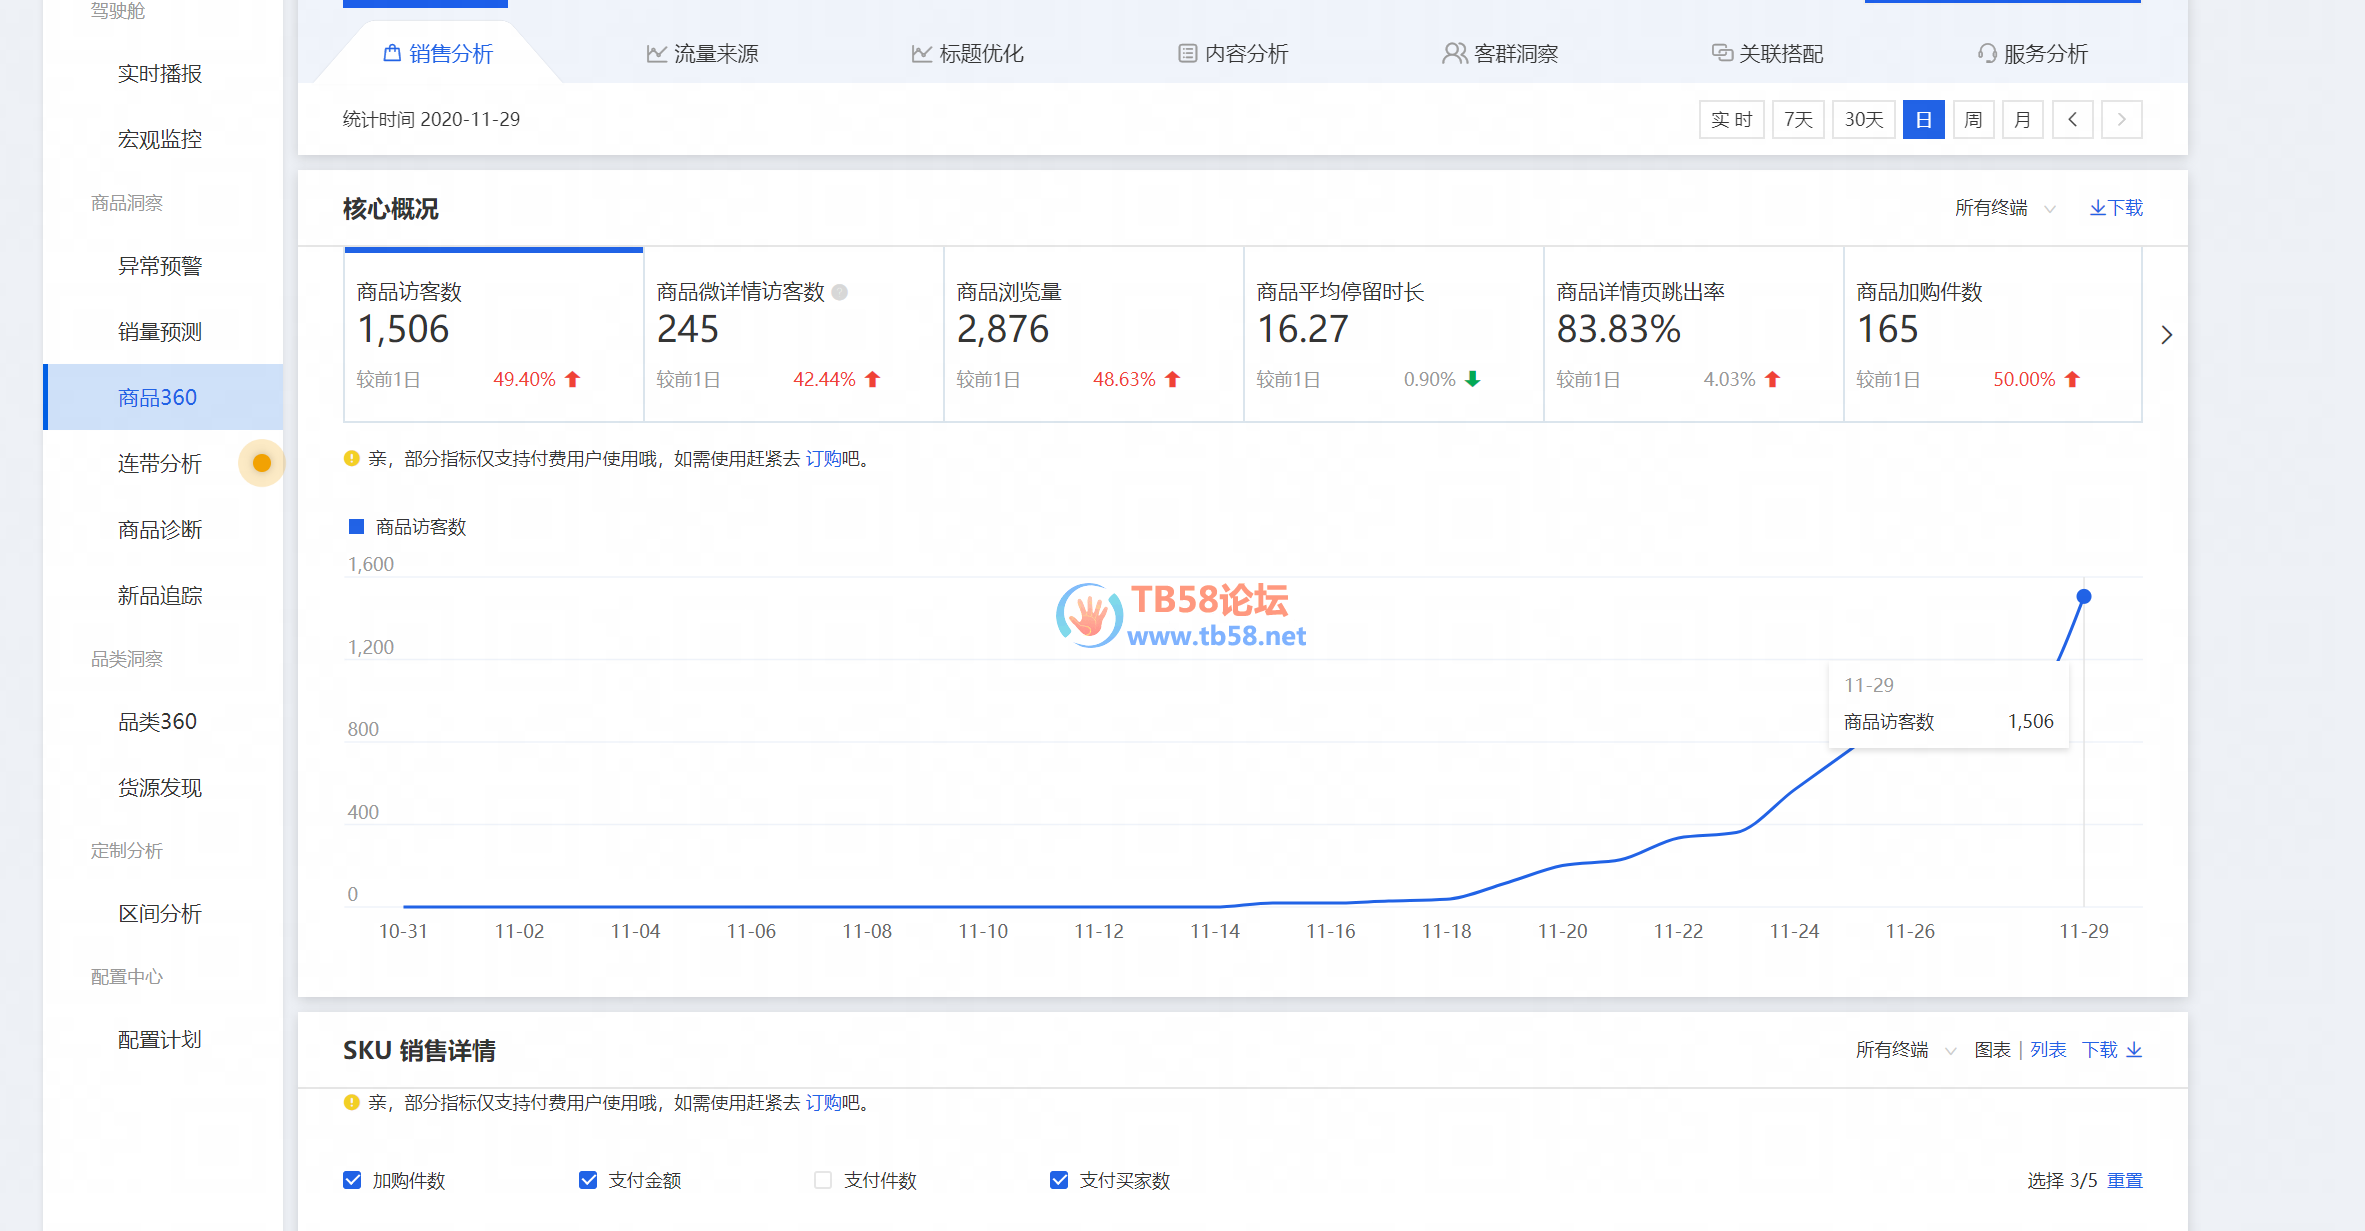Open 商品诊断 in the sidebar menu
This screenshot has height=1231, width=2365.
point(160,530)
